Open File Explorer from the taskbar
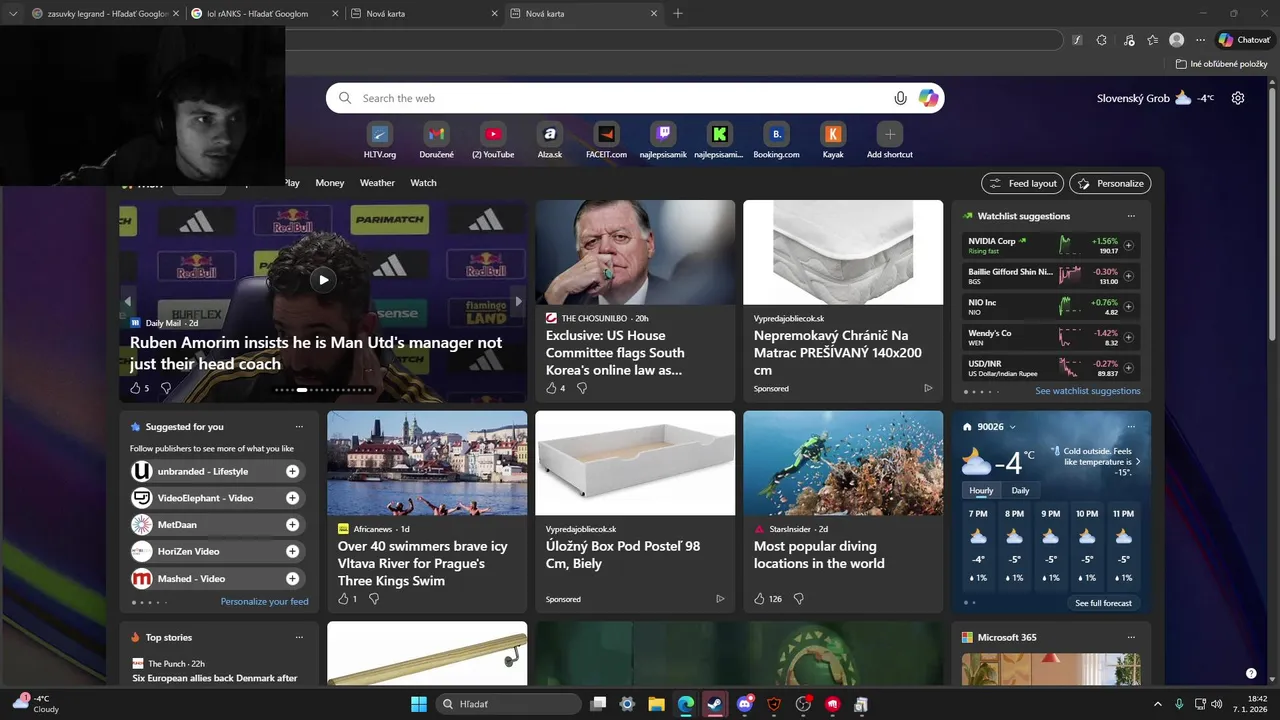Screen dimensions: 1280x720 pyautogui.click(x=656, y=704)
